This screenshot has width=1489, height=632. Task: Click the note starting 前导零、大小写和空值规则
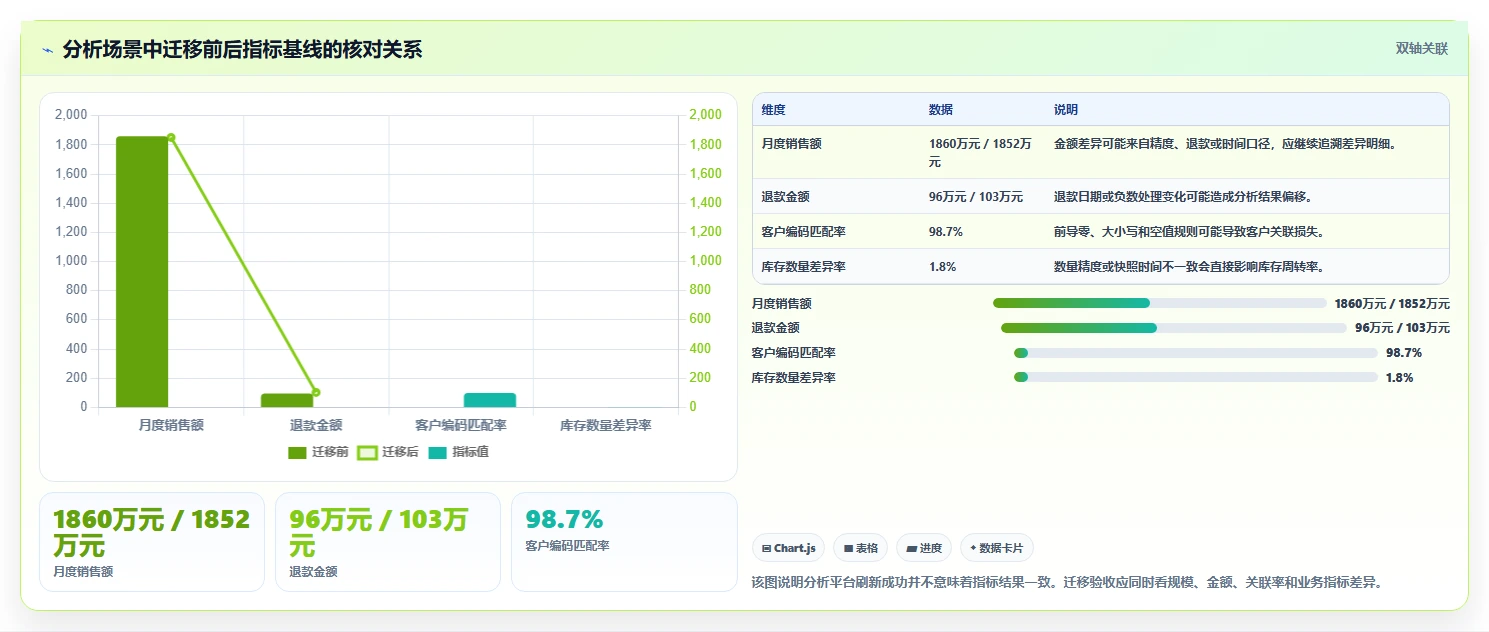tap(1189, 231)
